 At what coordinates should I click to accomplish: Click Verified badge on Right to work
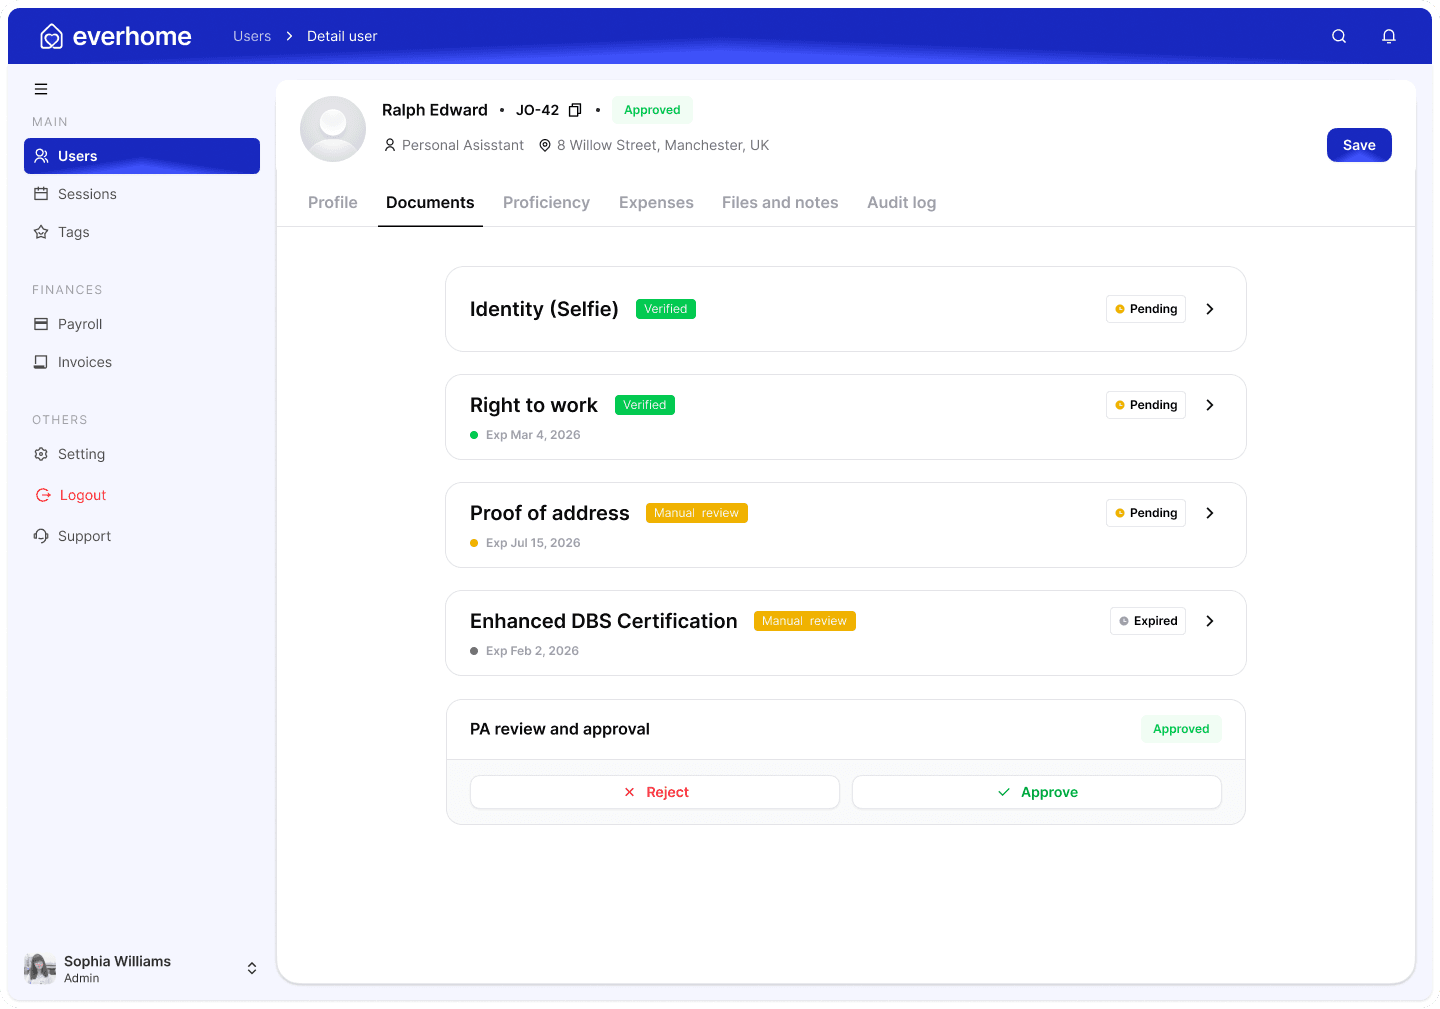[x=645, y=405]
